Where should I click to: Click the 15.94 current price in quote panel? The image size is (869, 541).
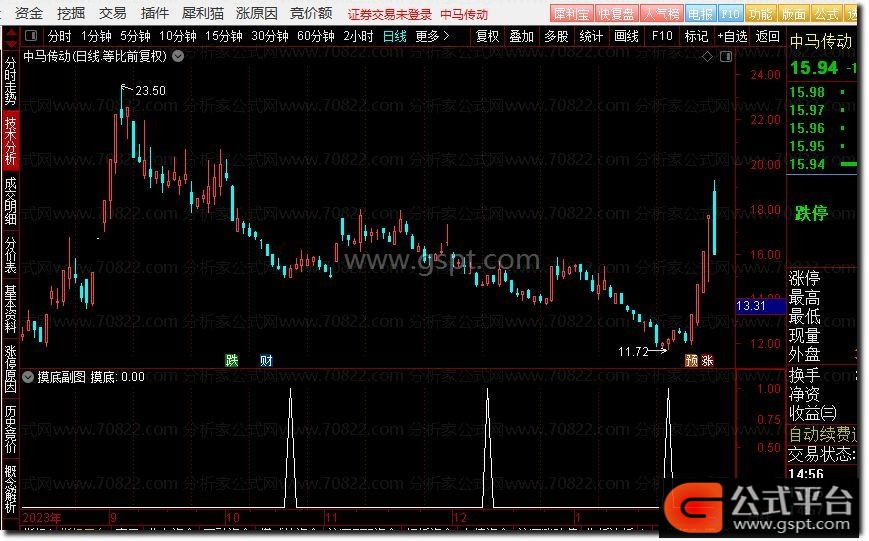pyautogui.click(x=814, y=68)
